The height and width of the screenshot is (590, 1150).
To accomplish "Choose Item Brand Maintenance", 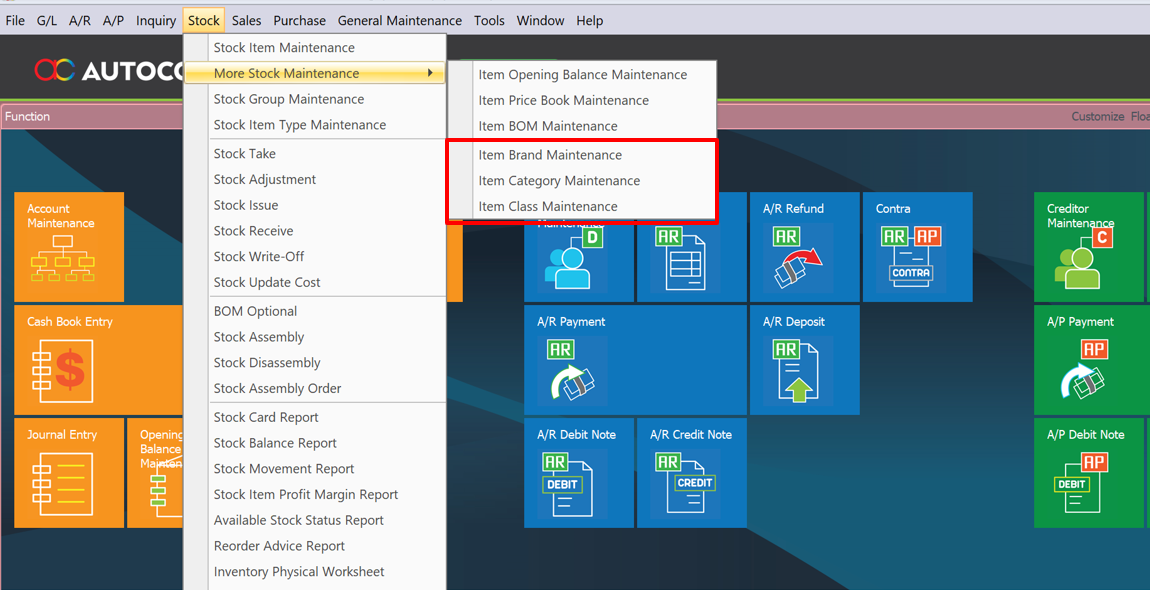I will (x=582, y=155).
